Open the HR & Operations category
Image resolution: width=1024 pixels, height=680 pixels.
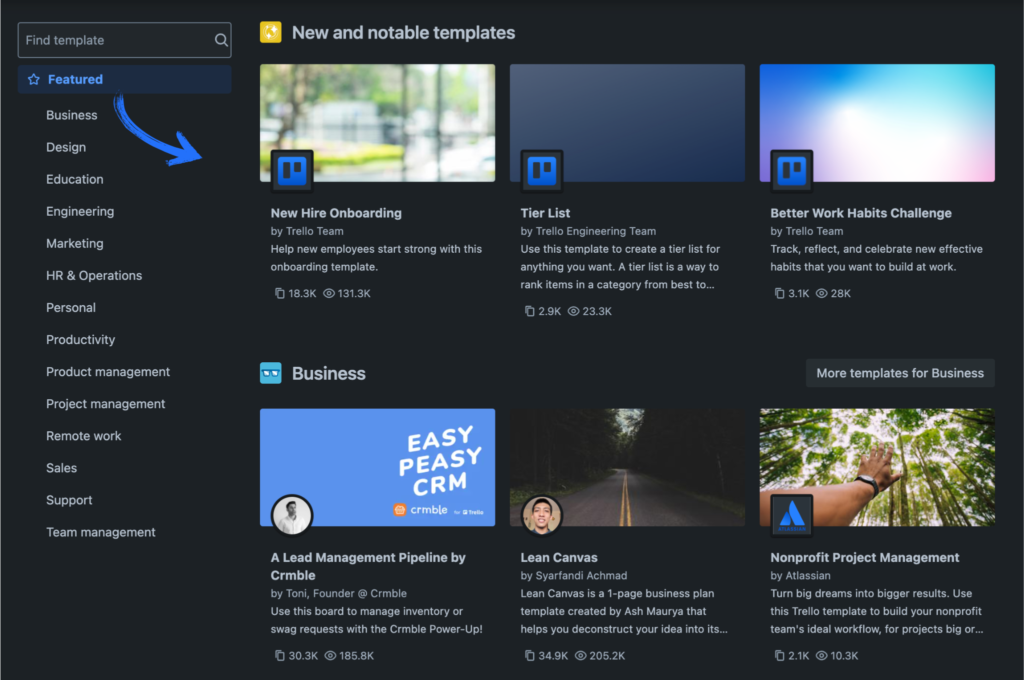[x=94, y=275]
